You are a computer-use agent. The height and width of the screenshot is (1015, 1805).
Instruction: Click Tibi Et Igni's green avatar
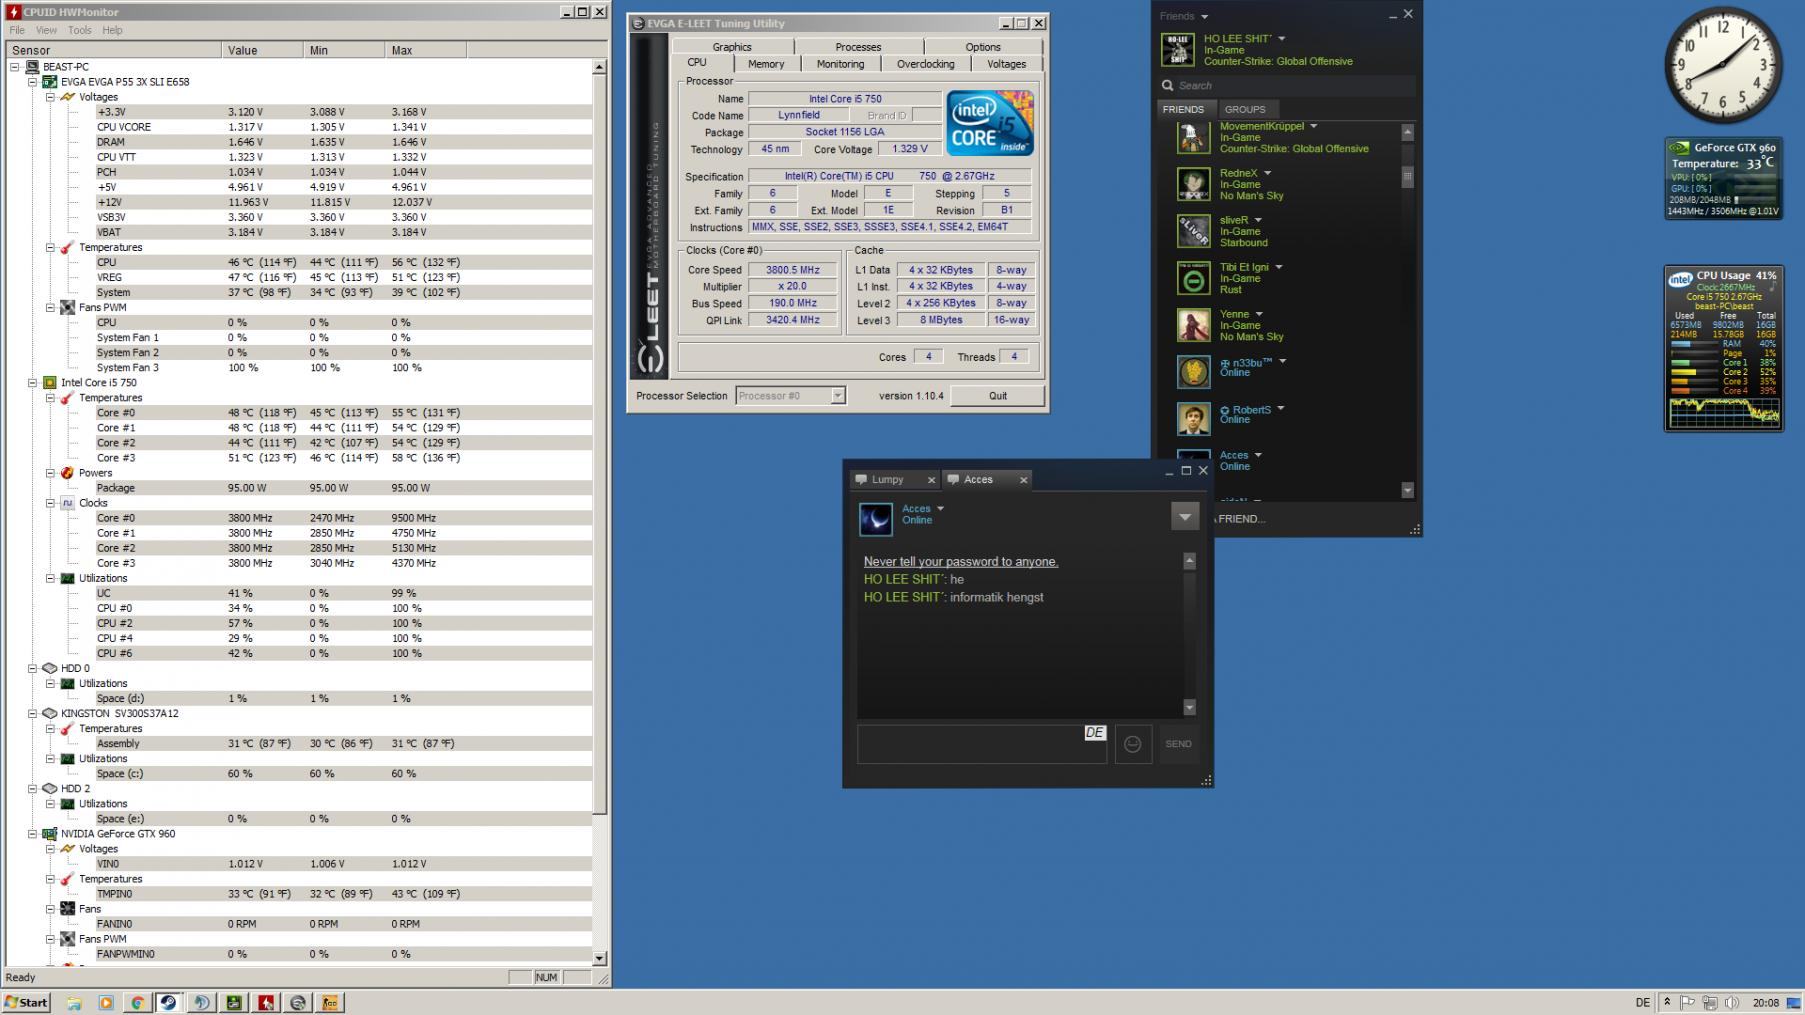point(1193,278)
